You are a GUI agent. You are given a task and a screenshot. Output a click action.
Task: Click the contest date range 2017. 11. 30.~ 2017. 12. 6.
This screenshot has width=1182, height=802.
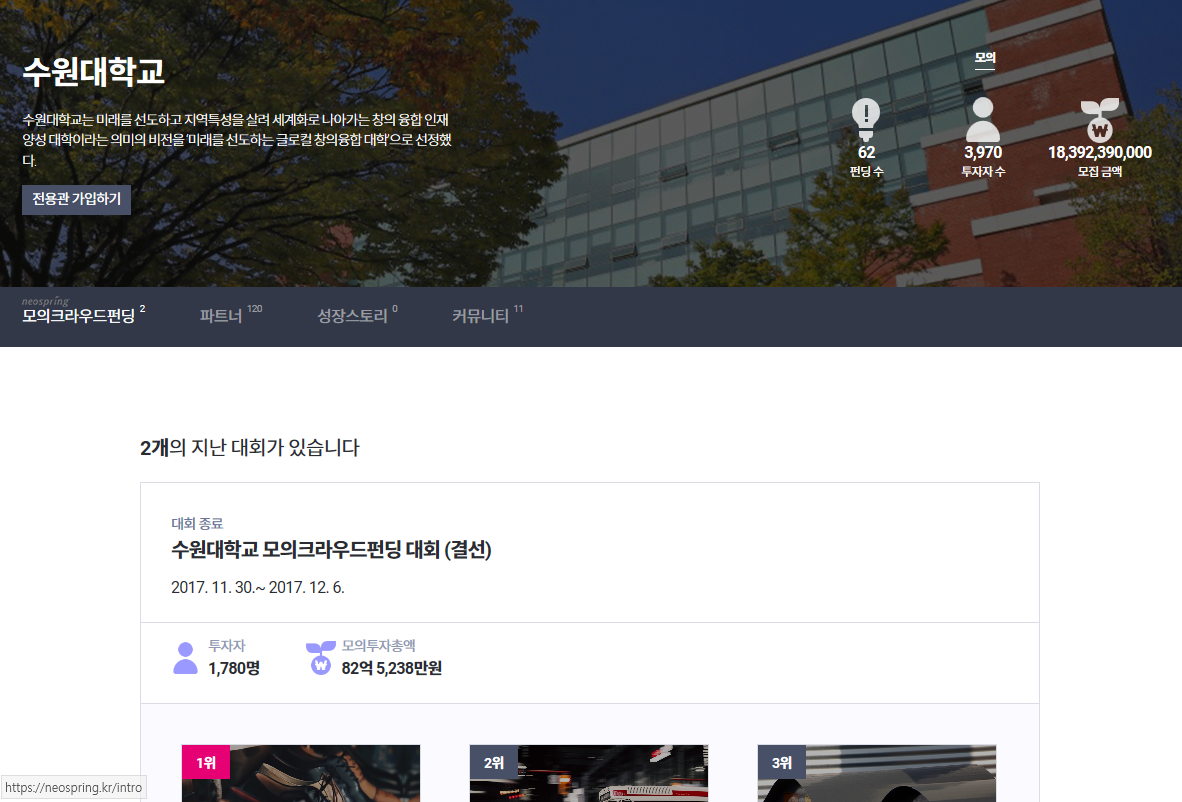point(258,587)
